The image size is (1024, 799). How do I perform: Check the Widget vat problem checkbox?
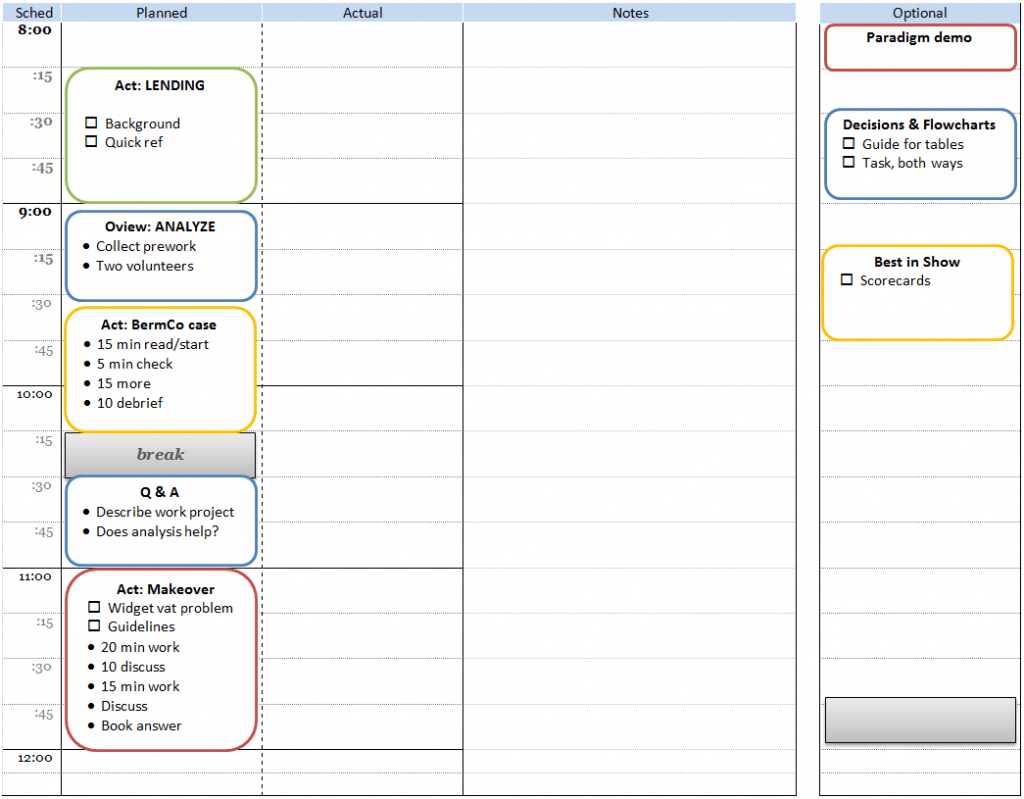click(94, 608)
